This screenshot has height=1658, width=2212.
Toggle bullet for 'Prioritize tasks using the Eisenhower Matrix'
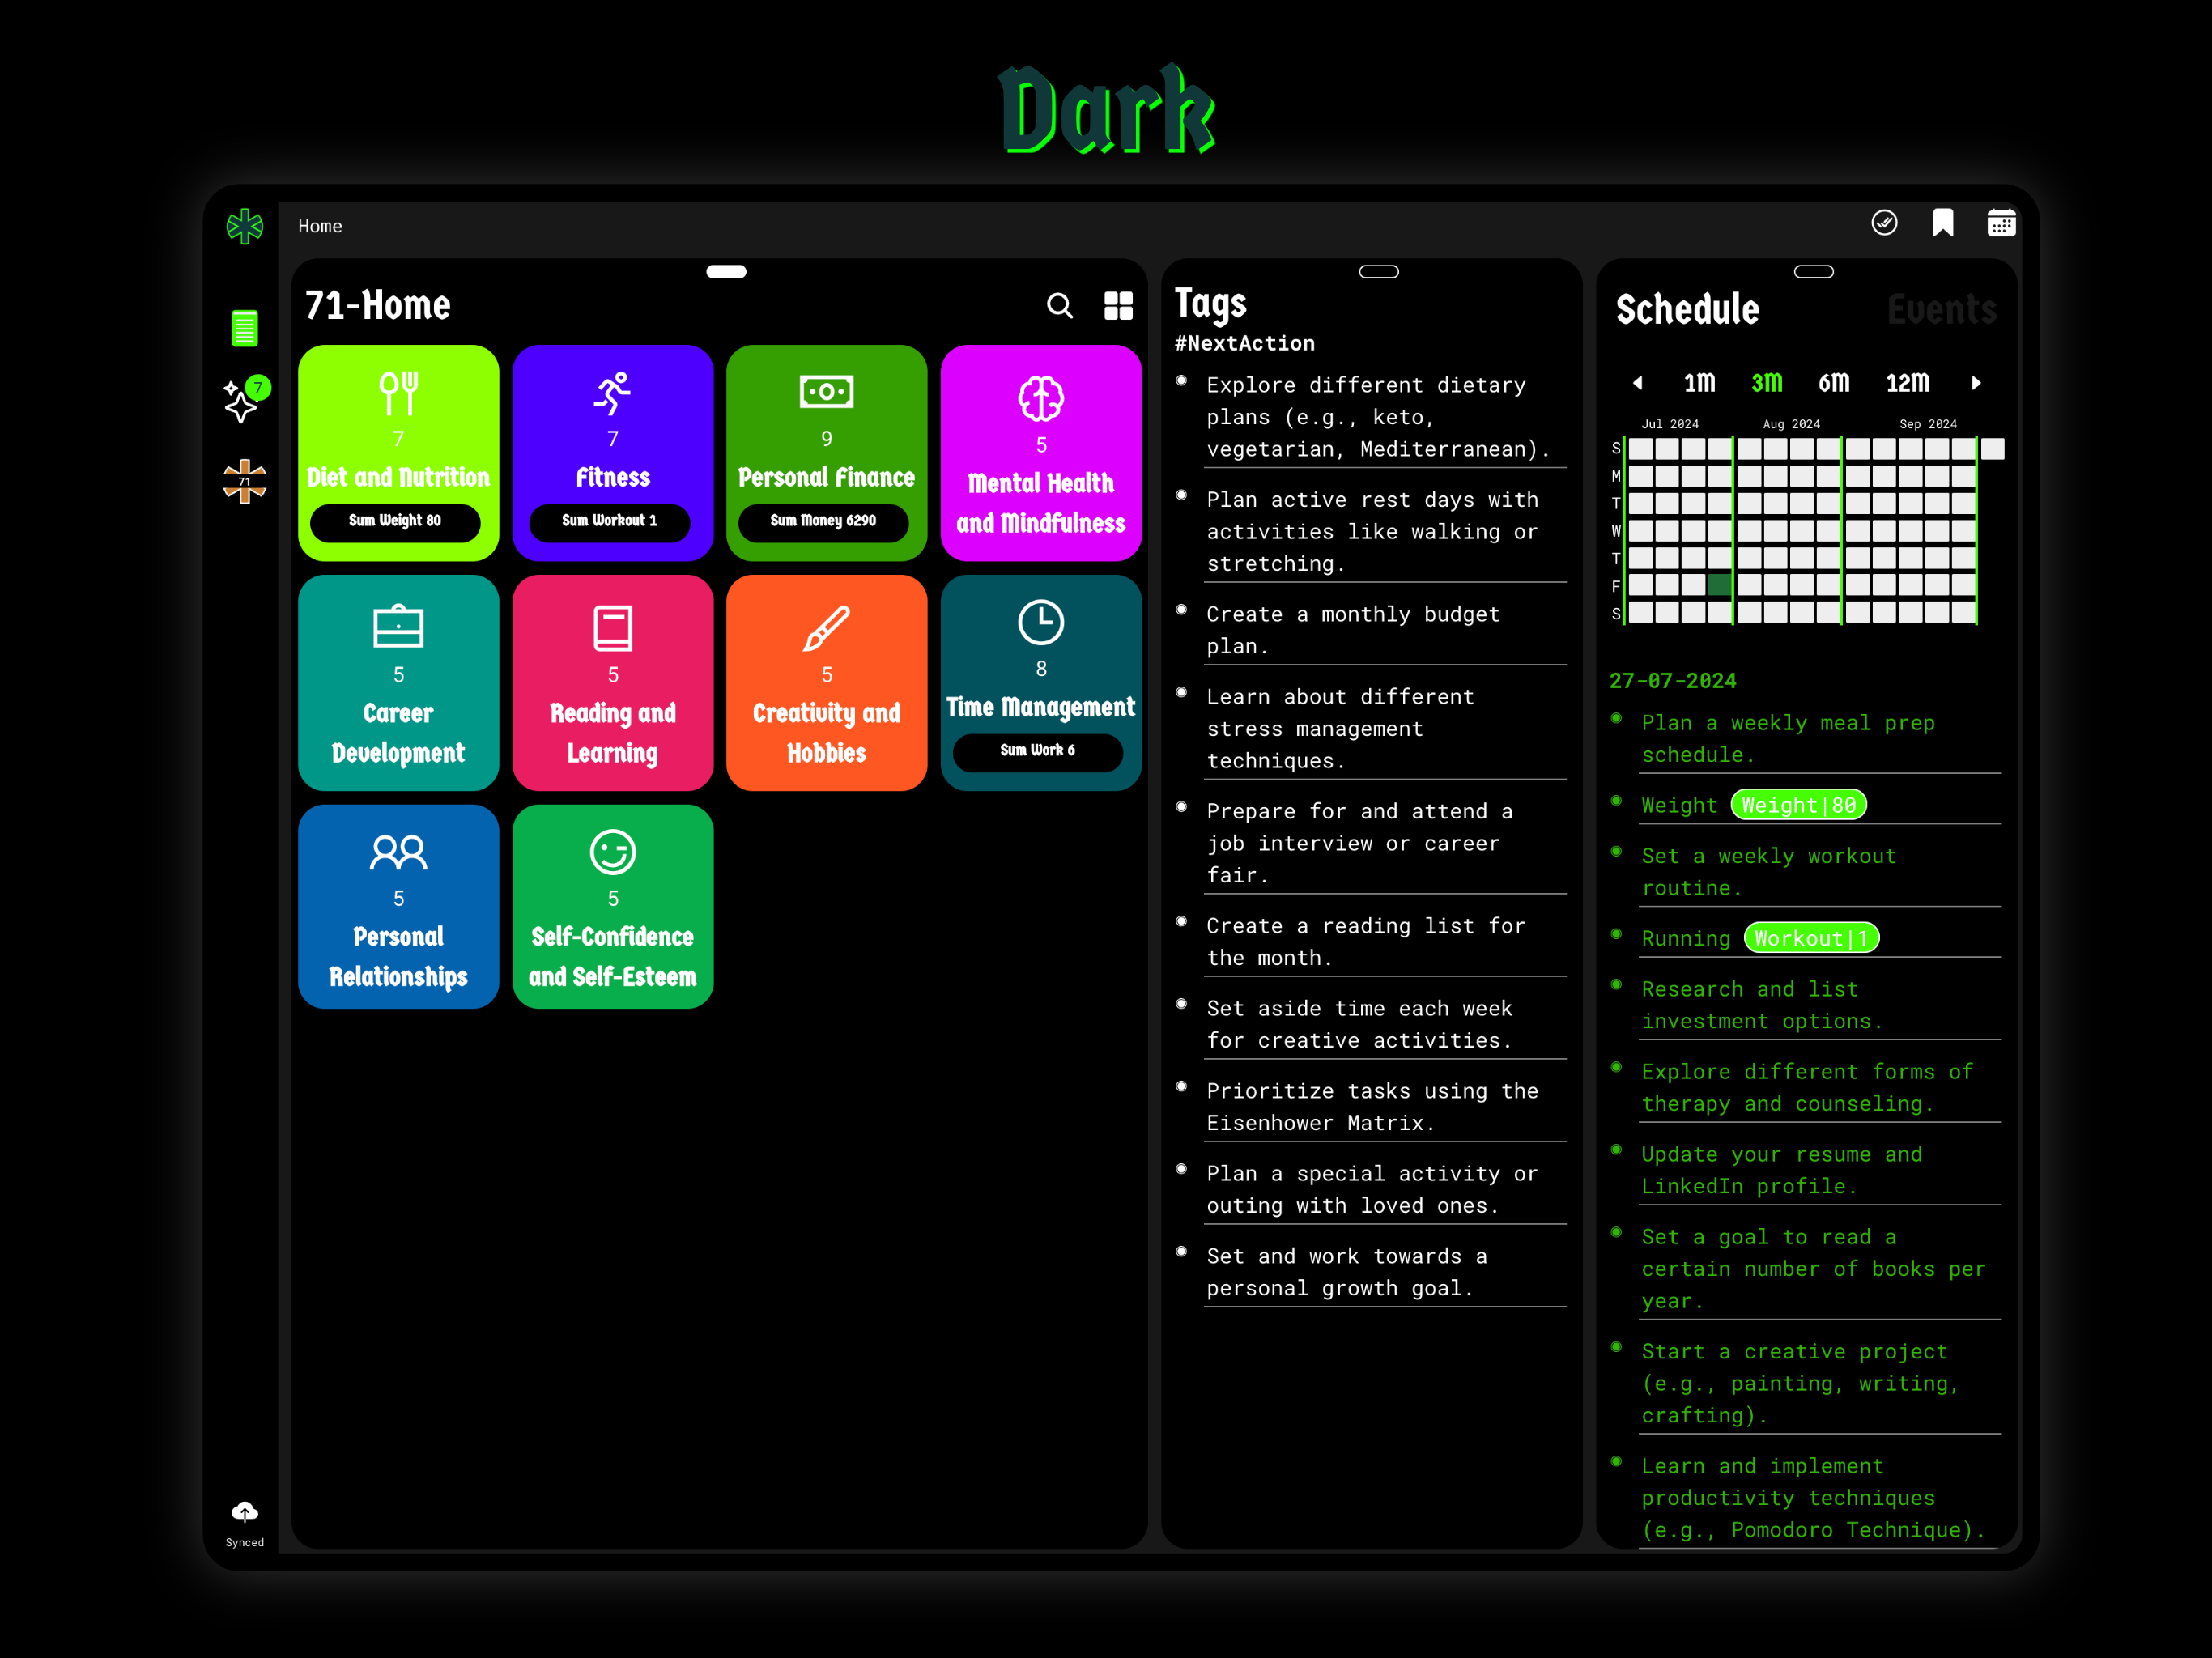point(1181,1087)
